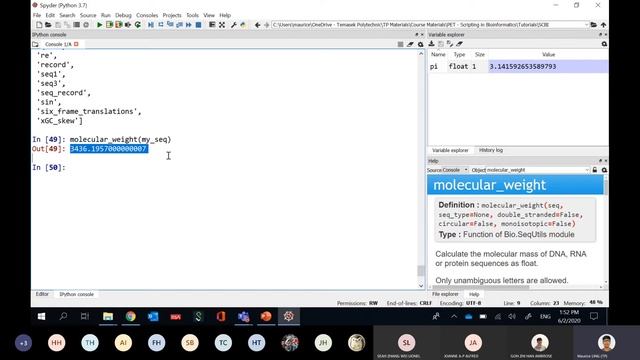640x360 pixels.
Task: Click the In [50] console prompt
Action: click(x=49, y=167)
